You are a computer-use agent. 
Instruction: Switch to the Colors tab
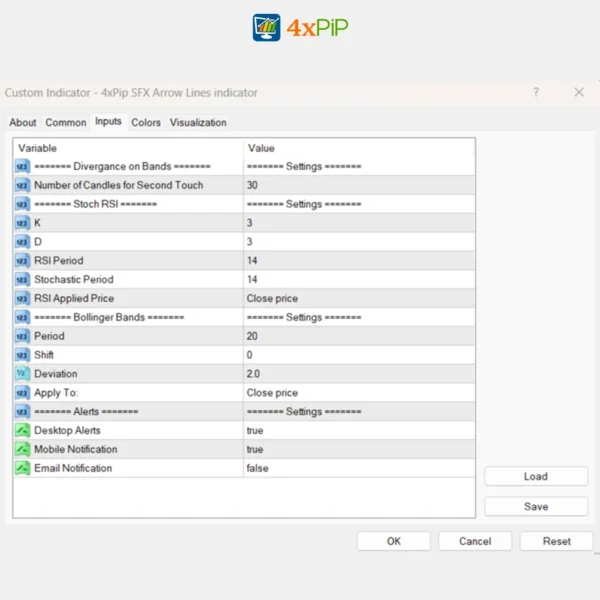(146, 123)
